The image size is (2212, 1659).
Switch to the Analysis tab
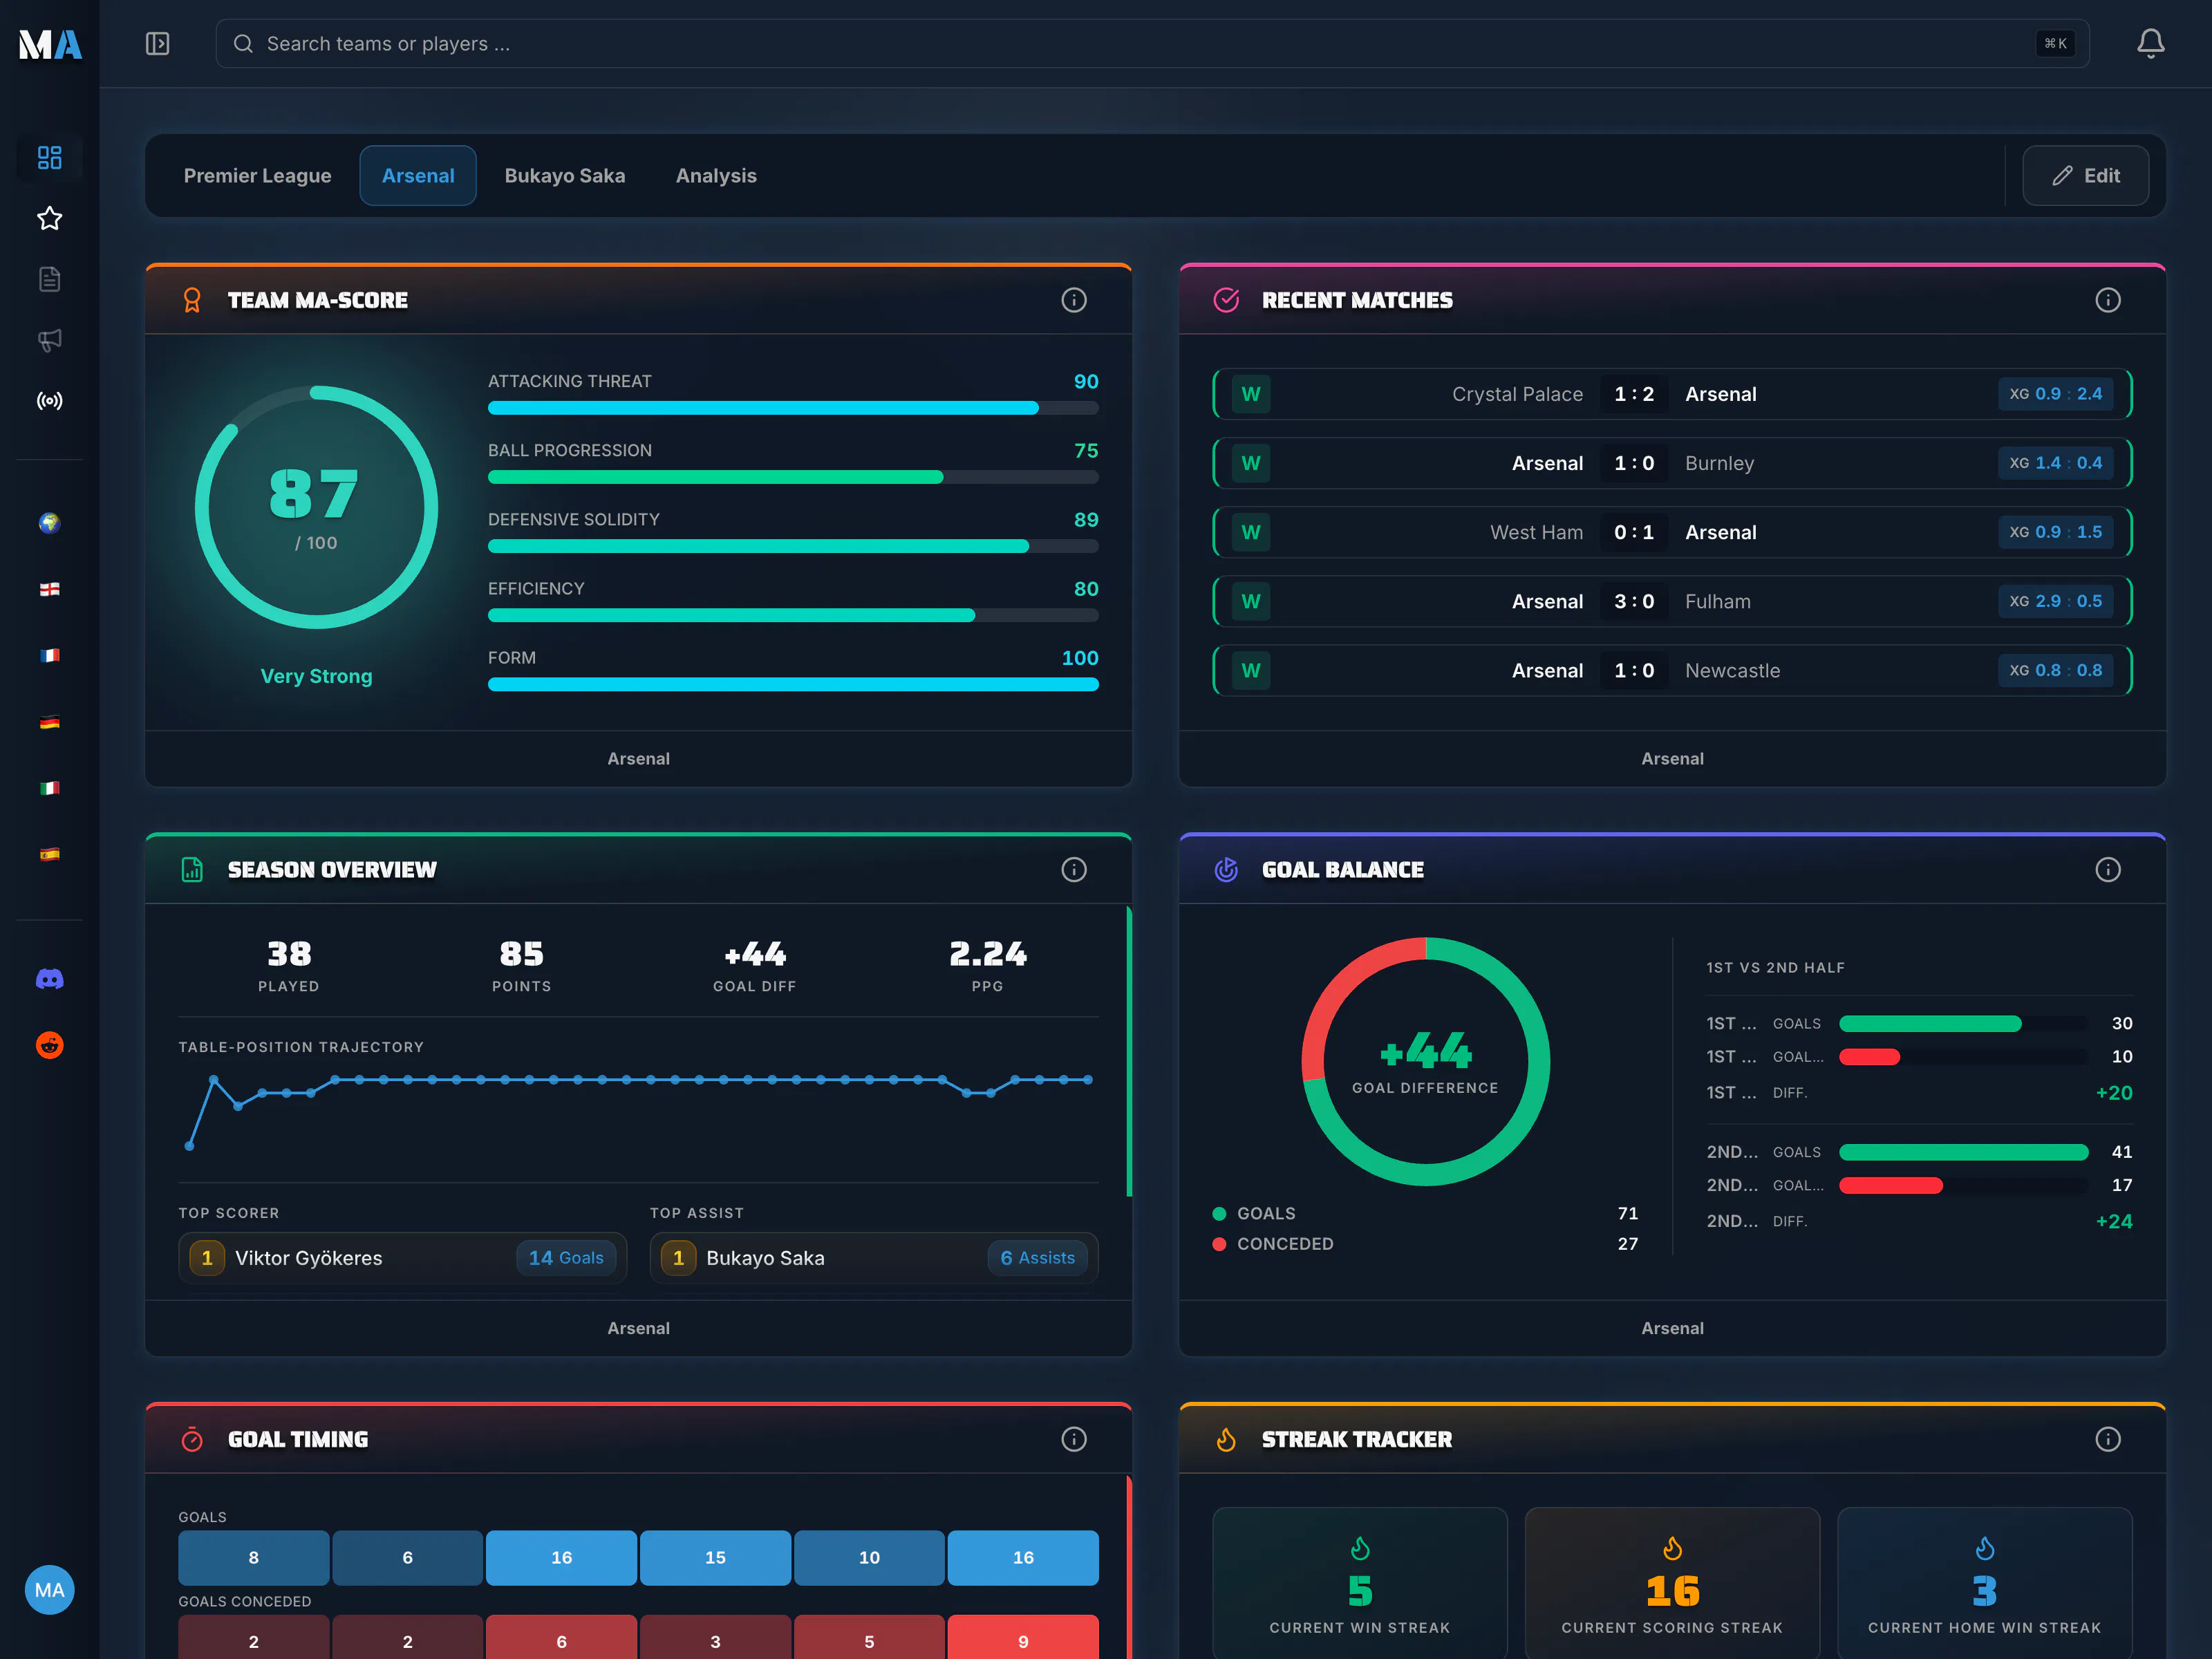(x=716, y=176)
